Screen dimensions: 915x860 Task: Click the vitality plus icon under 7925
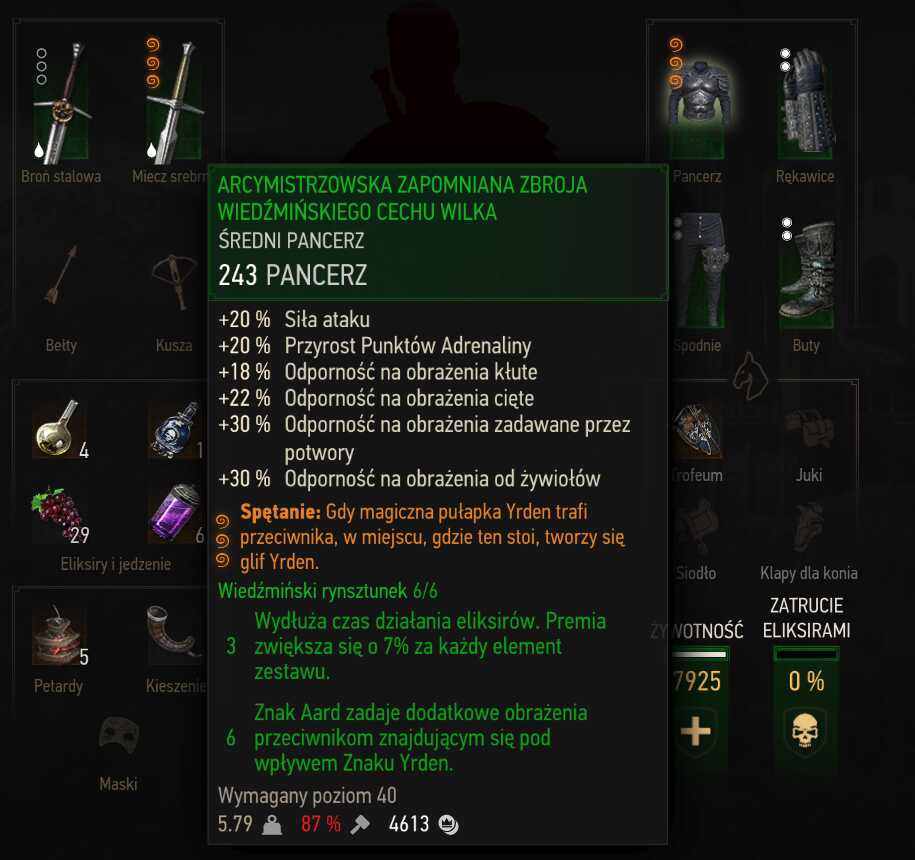pyautogui.click(x=696, y=730)
